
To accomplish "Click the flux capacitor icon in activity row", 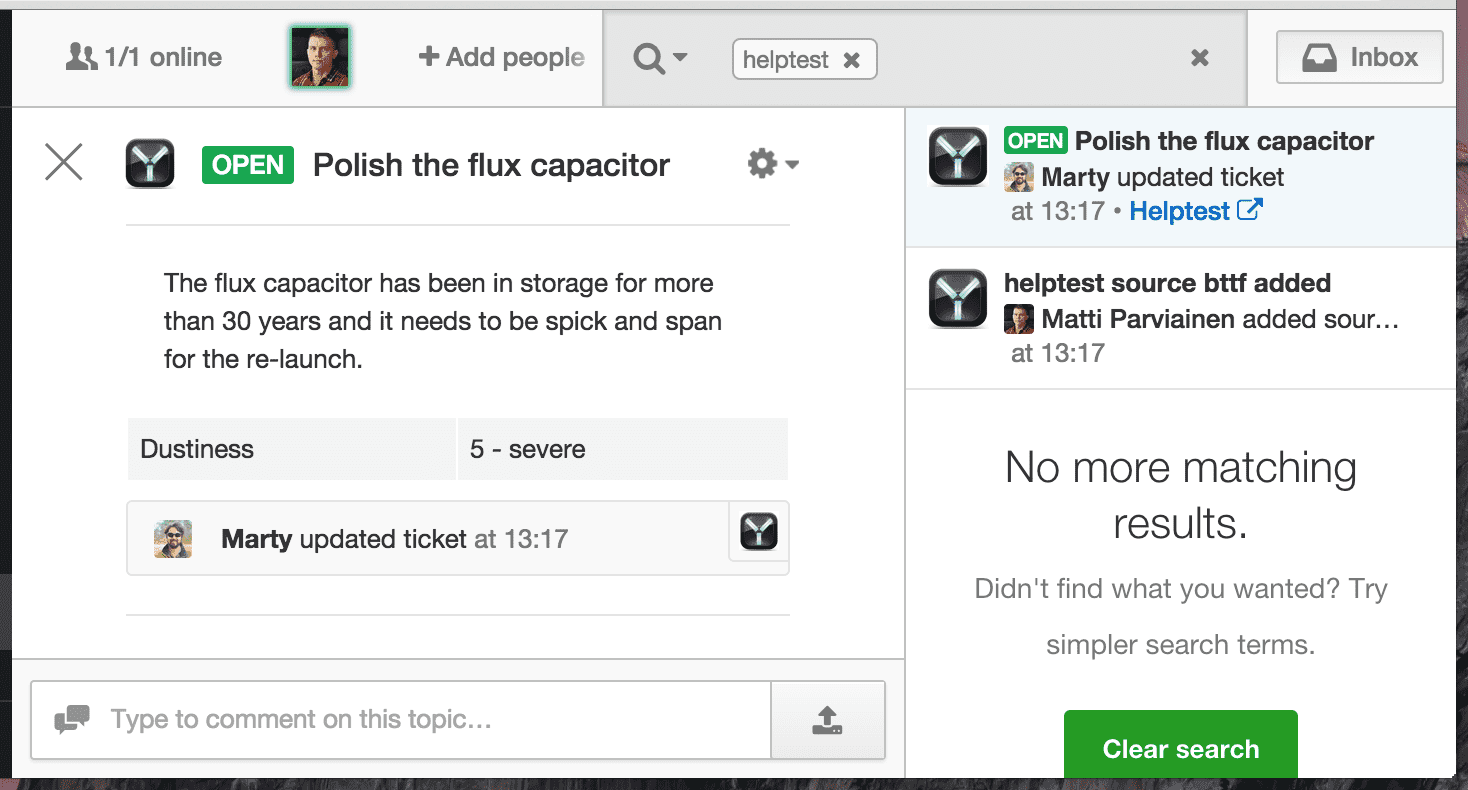I will pyautogui.click(x=759, y=531).
